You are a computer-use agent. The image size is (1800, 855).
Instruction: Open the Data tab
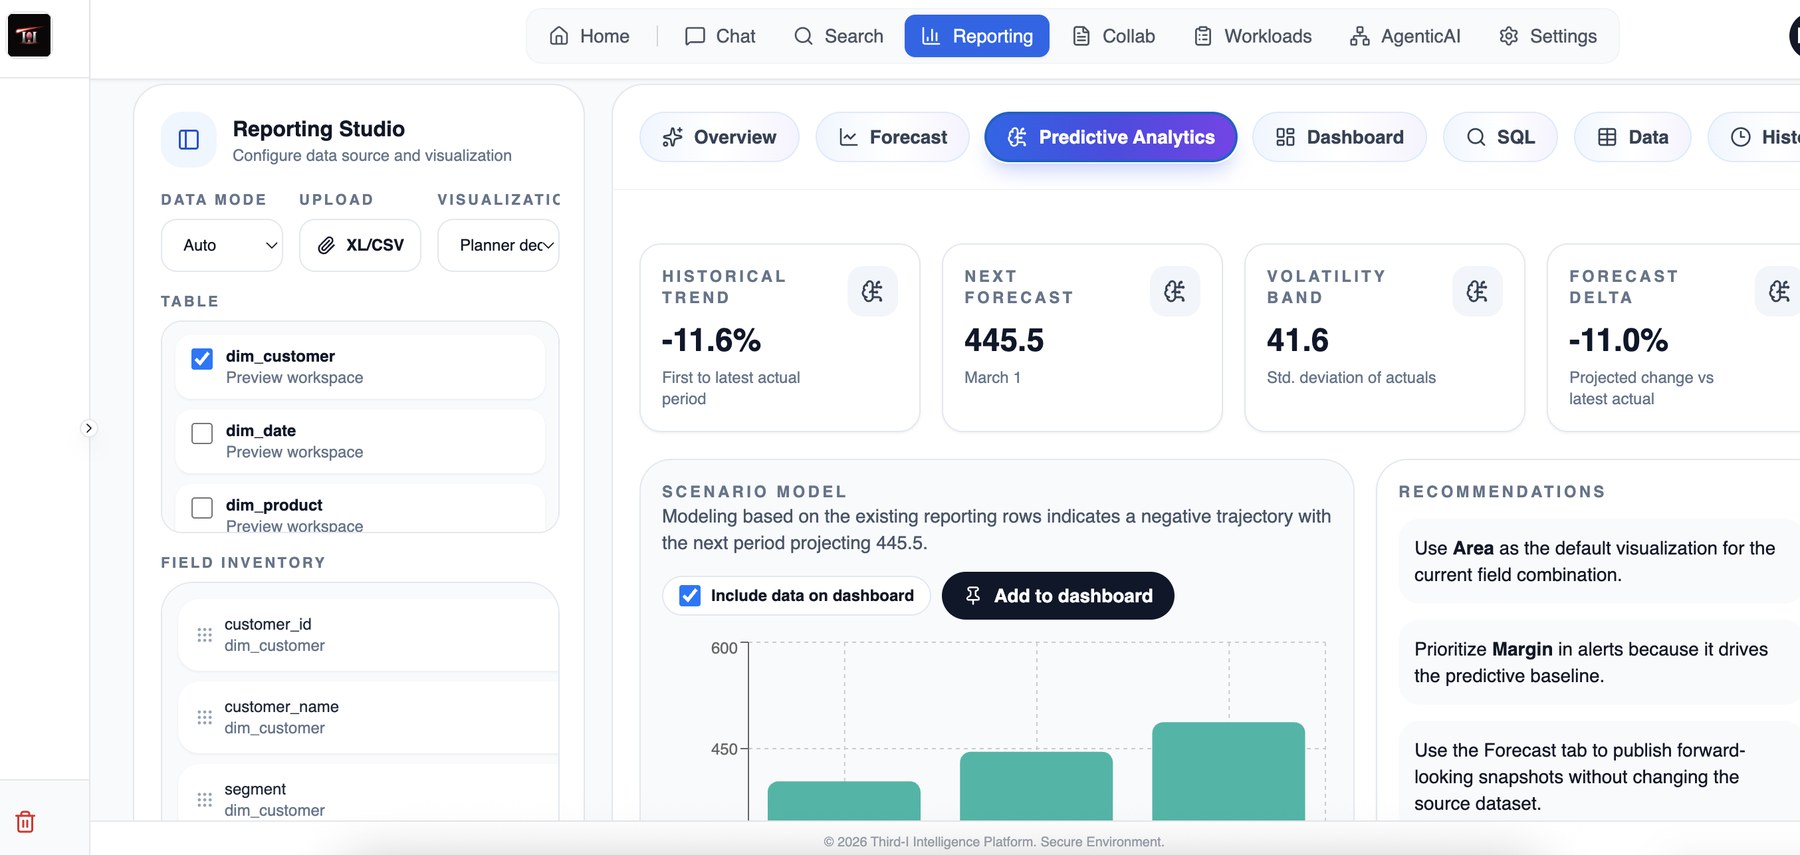pos(1633,137)
